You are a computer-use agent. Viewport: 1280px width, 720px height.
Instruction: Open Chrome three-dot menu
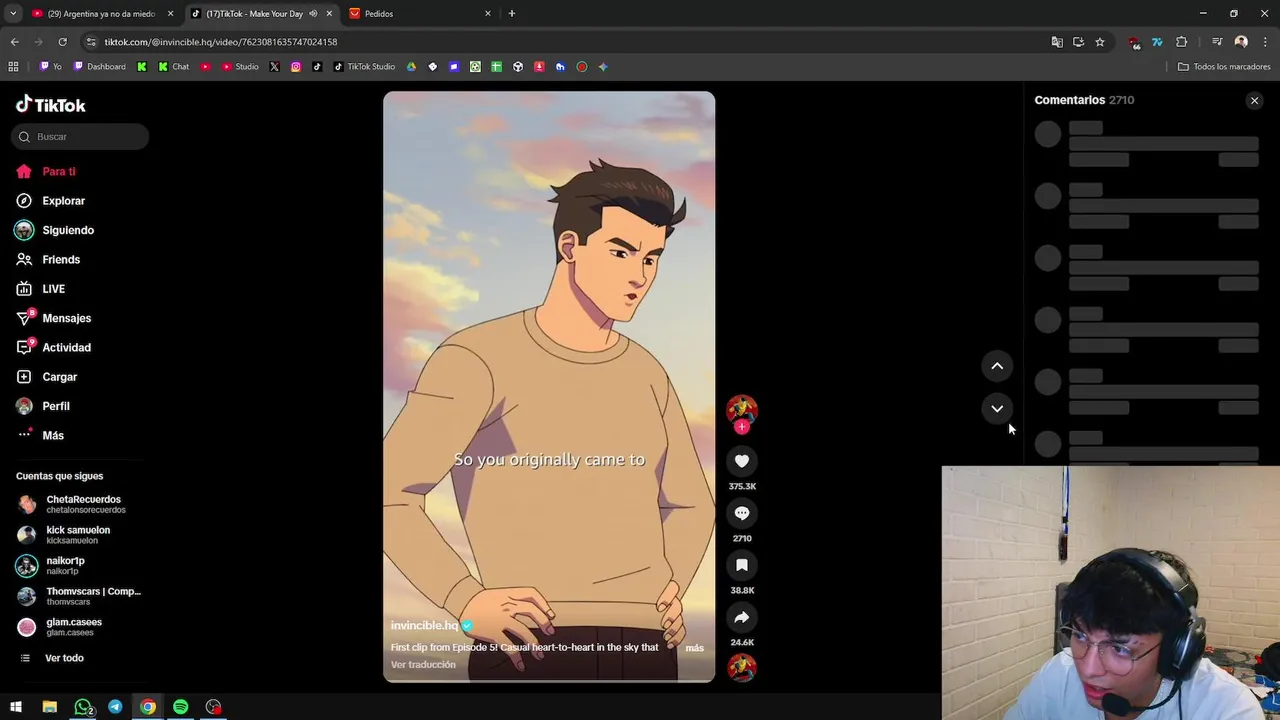1265,42
